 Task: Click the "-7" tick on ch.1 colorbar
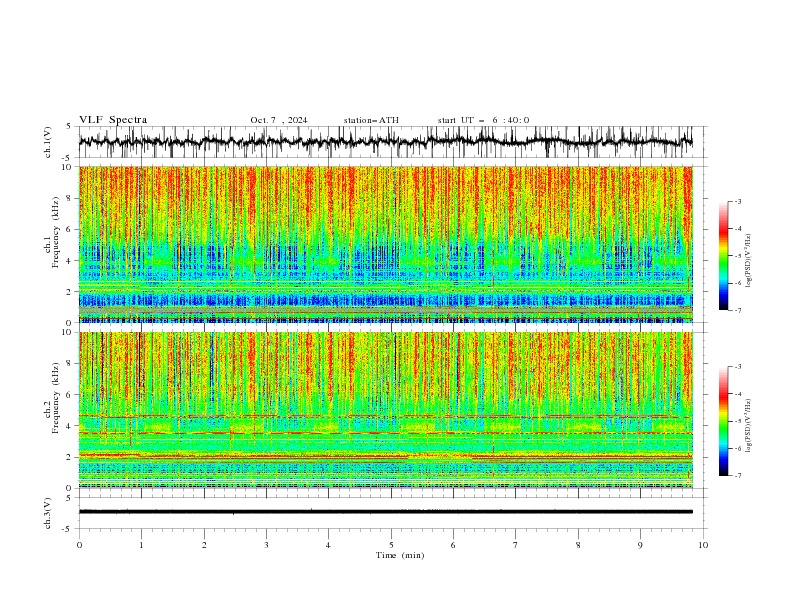[737, 310]
